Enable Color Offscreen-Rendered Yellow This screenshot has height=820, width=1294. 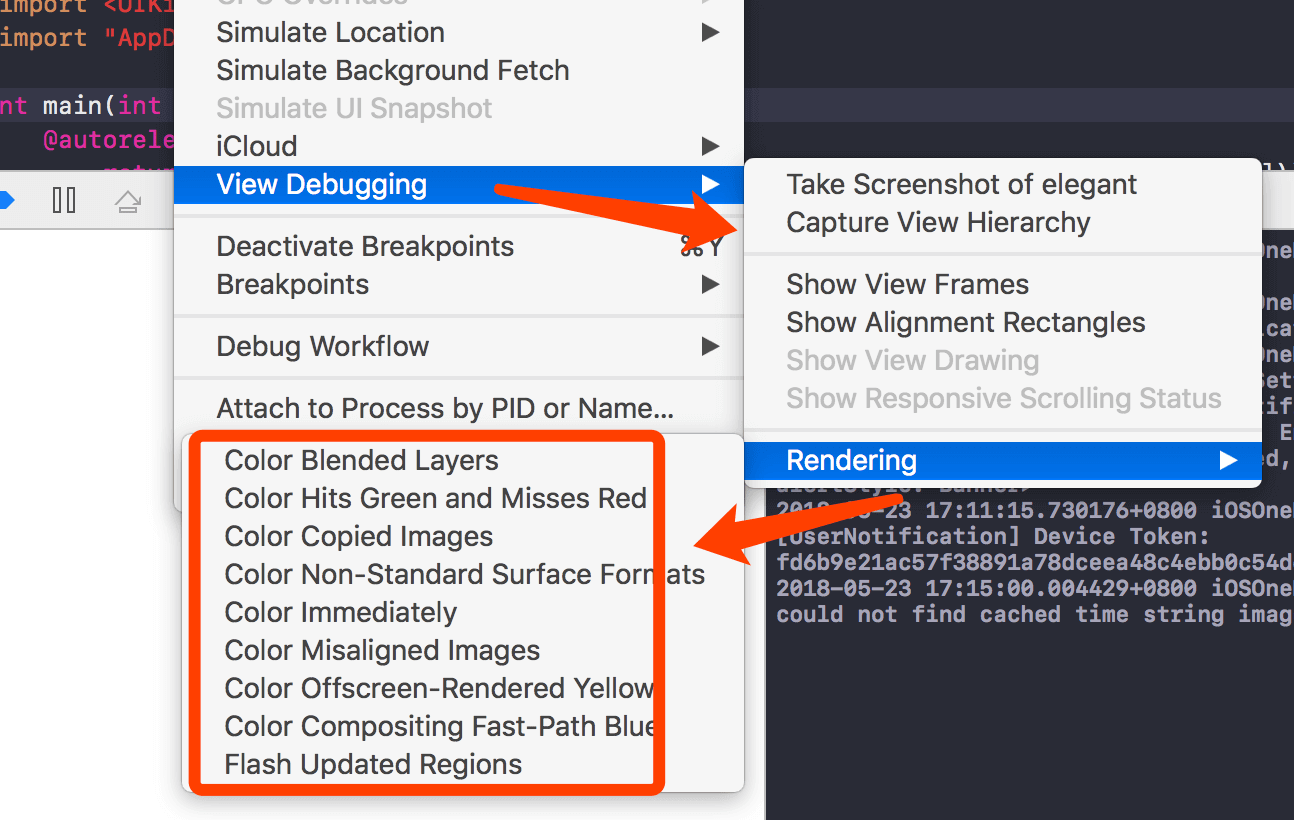point(438,688)
